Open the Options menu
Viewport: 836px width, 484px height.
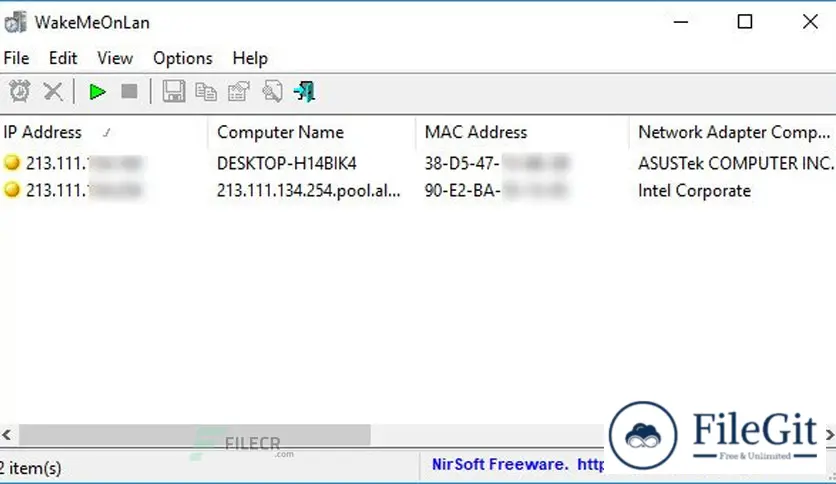[183, 58]
